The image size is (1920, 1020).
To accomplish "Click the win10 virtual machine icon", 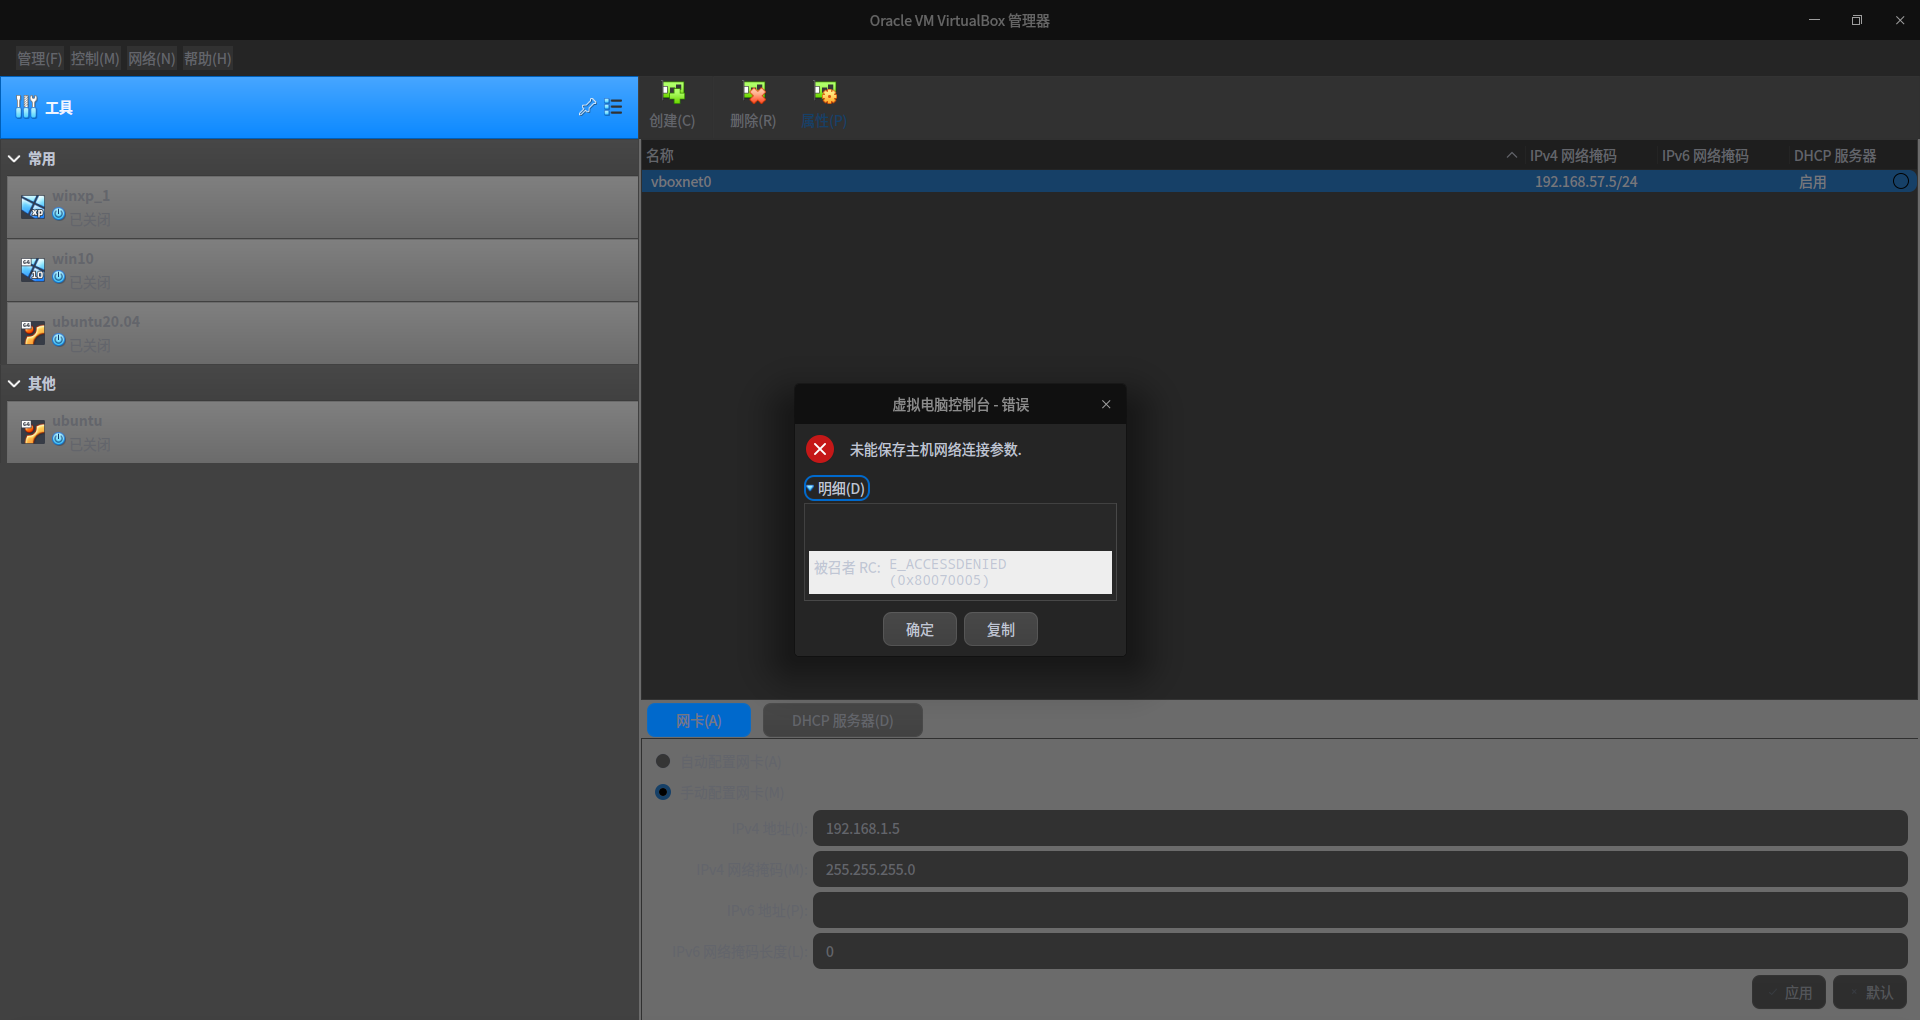I will pyautogui.click(x=32, y=269).
